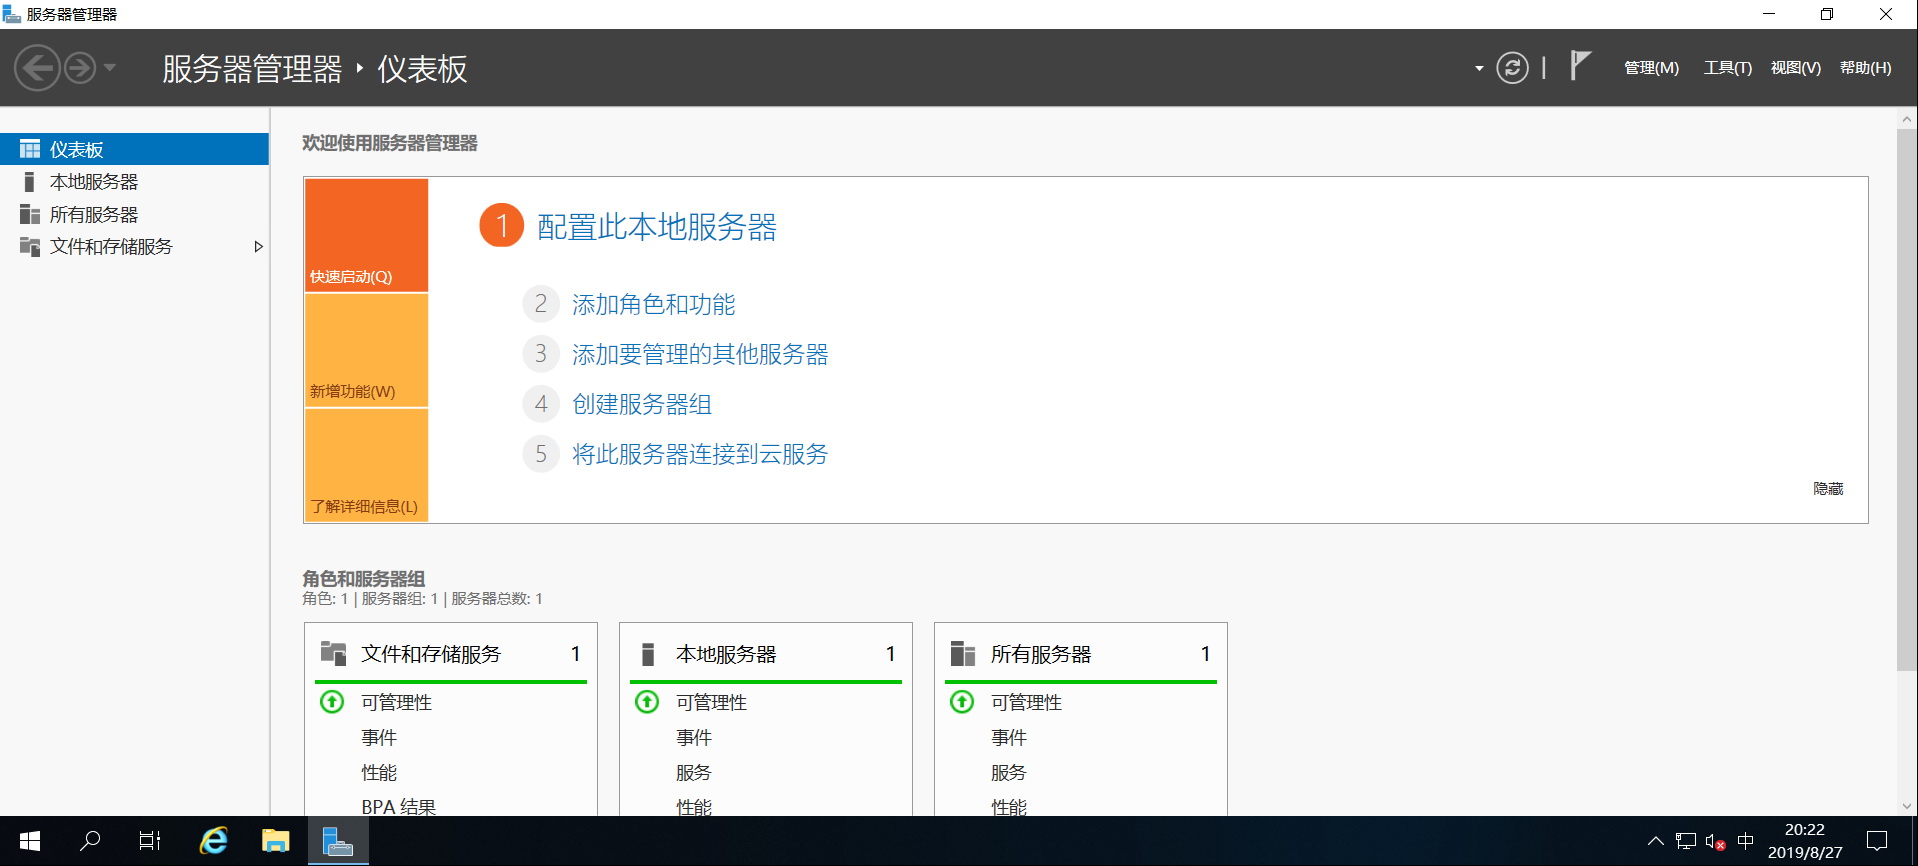Click the forward navigation arrow
1918x866 pixels.
pos(80,68)
